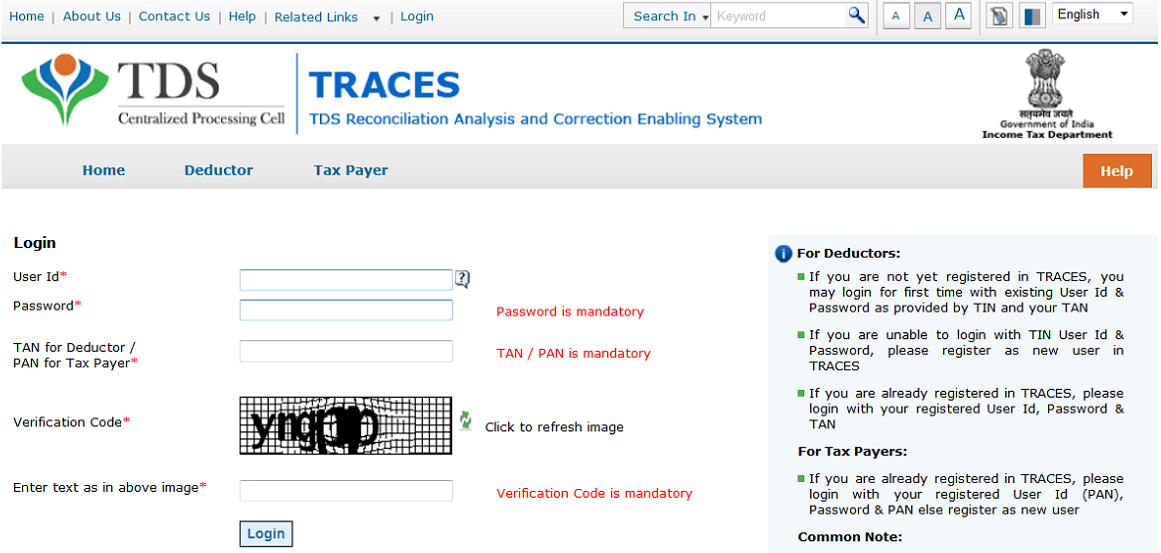Expand the Related Links dropdown arrow

tap(376, 18)
